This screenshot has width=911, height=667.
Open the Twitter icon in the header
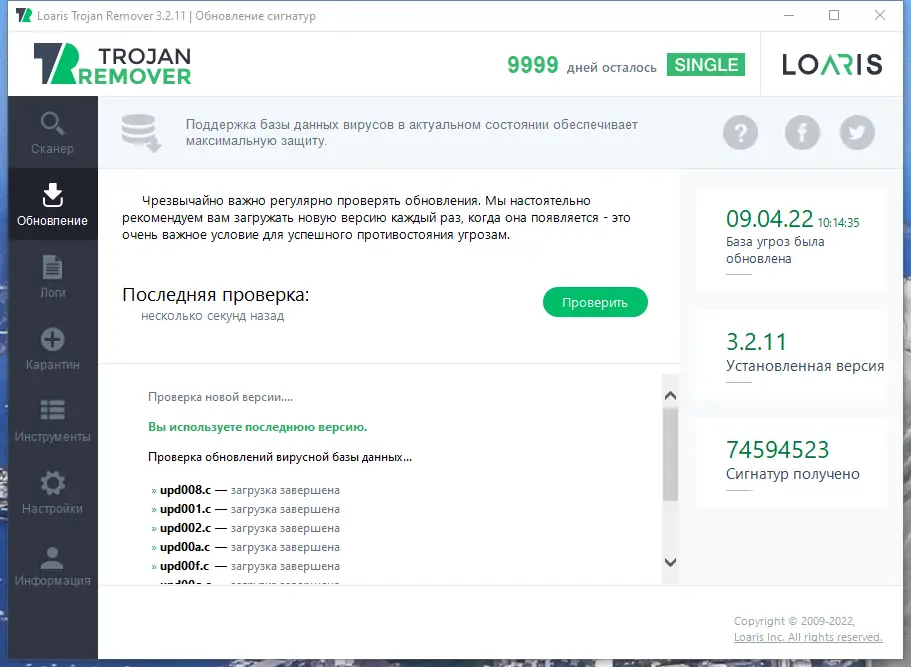[857, 131]
